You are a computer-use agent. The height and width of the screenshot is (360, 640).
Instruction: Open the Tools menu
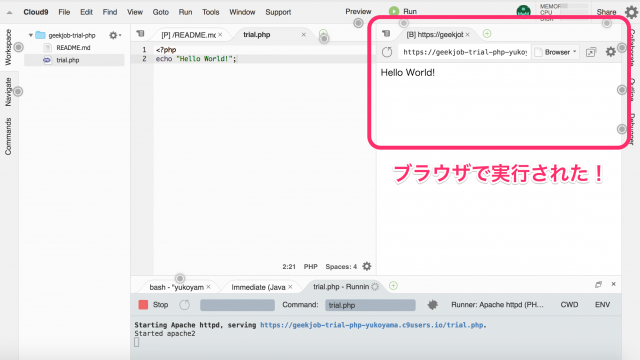211,12
